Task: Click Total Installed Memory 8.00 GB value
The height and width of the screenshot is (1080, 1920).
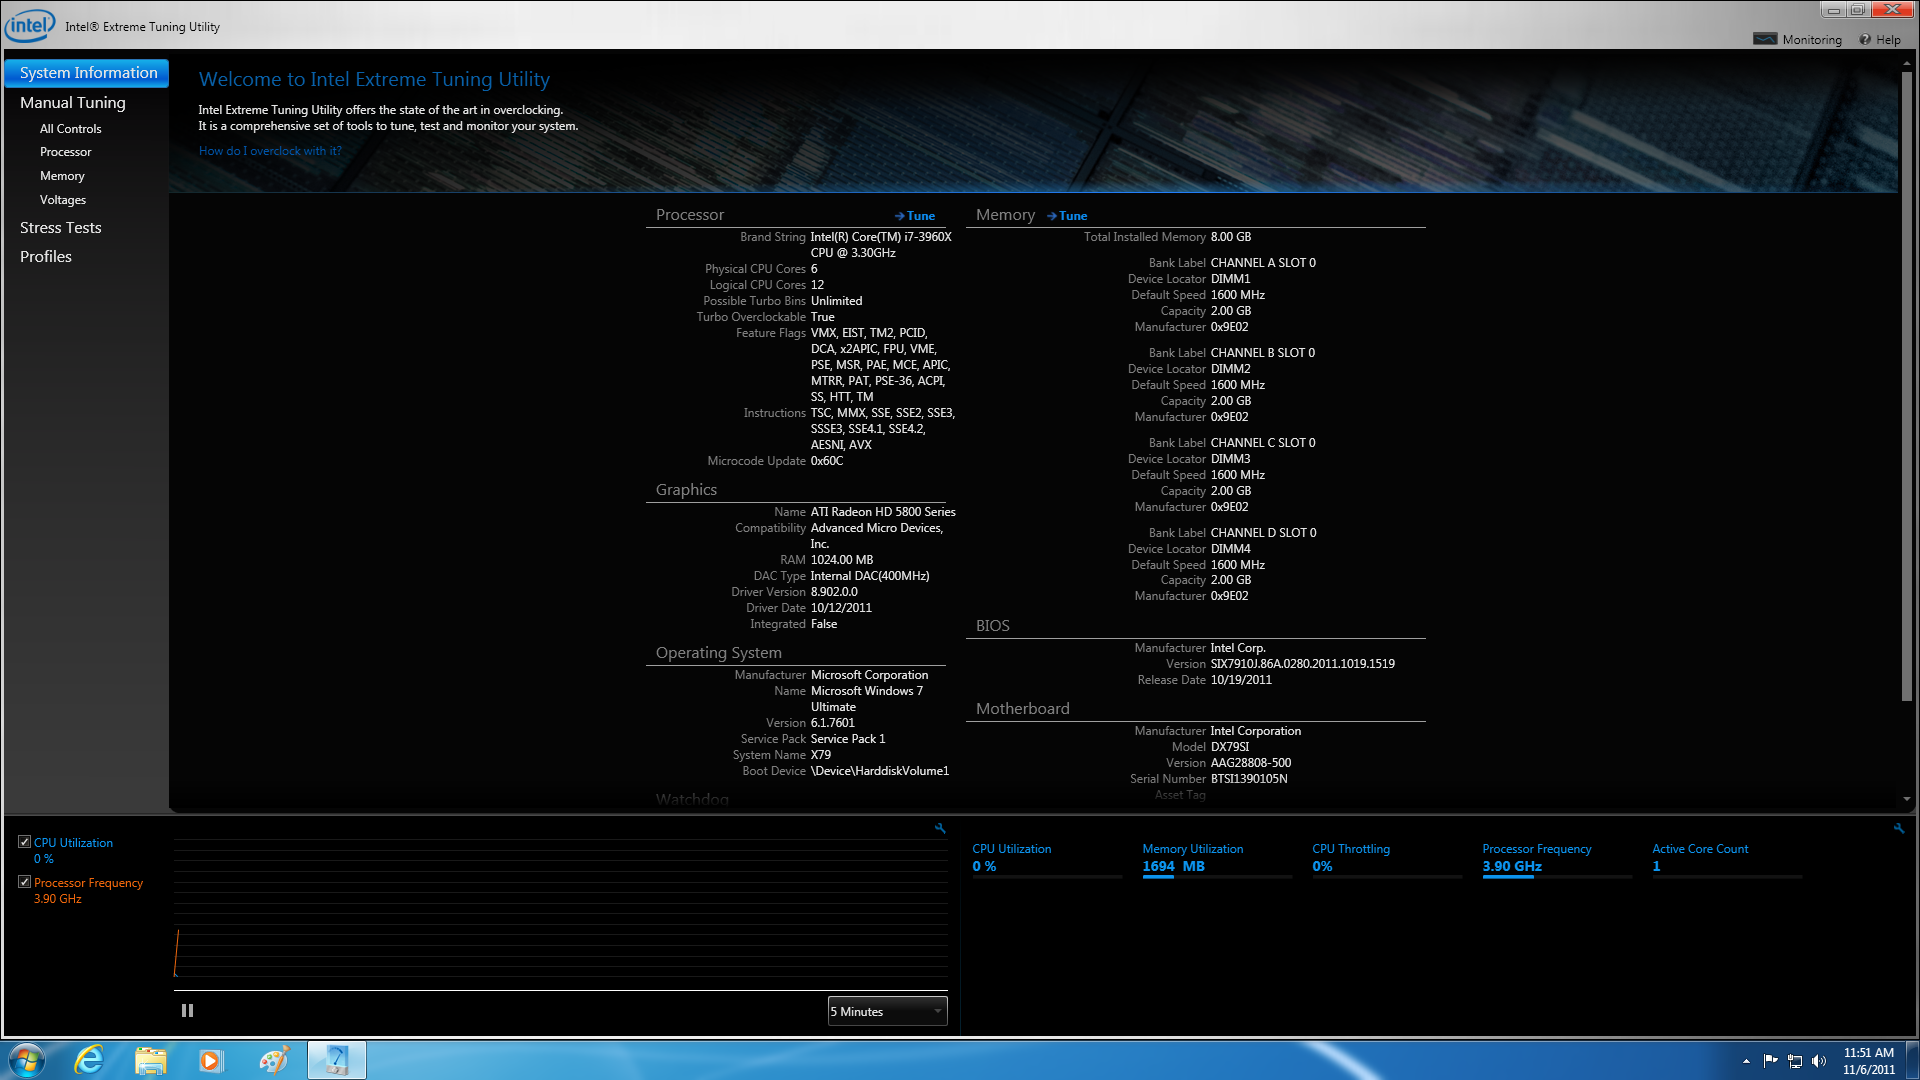Action: (1230, 237)
